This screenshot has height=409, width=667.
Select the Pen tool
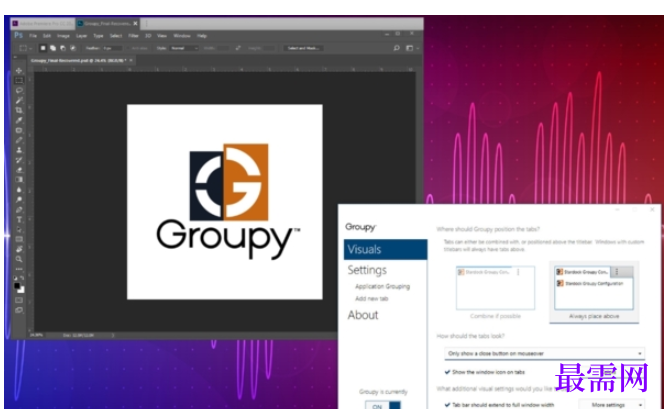point(19,210)
